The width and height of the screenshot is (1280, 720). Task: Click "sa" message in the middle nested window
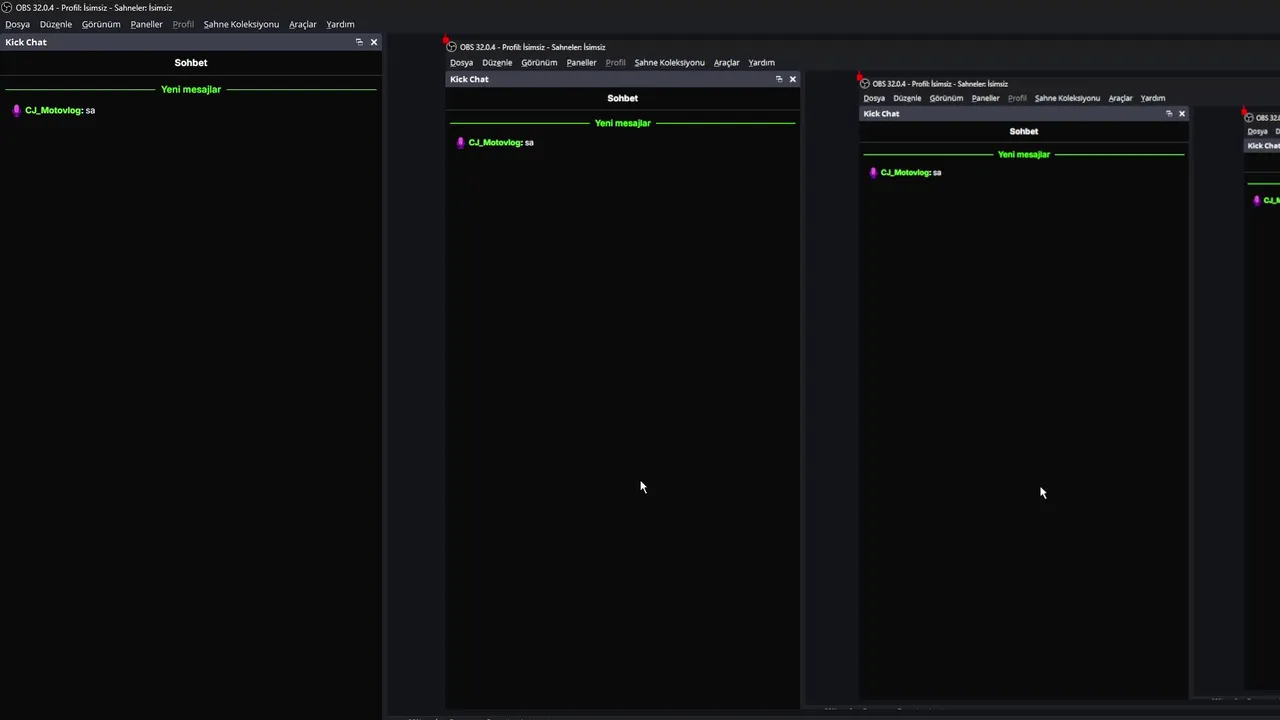(x=529, y=142)
